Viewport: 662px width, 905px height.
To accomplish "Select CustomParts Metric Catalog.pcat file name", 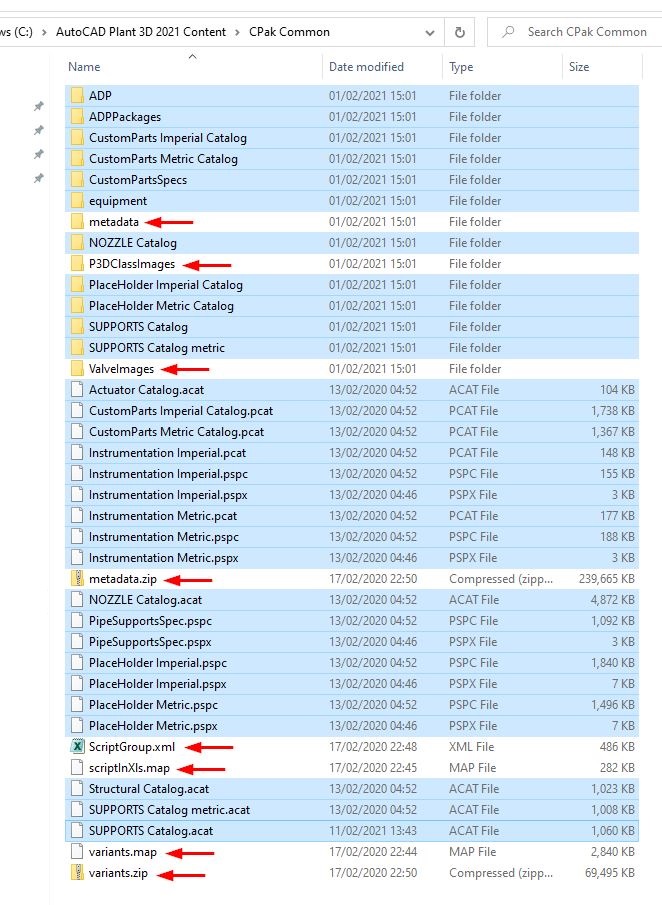I will (x=176, y=432).
